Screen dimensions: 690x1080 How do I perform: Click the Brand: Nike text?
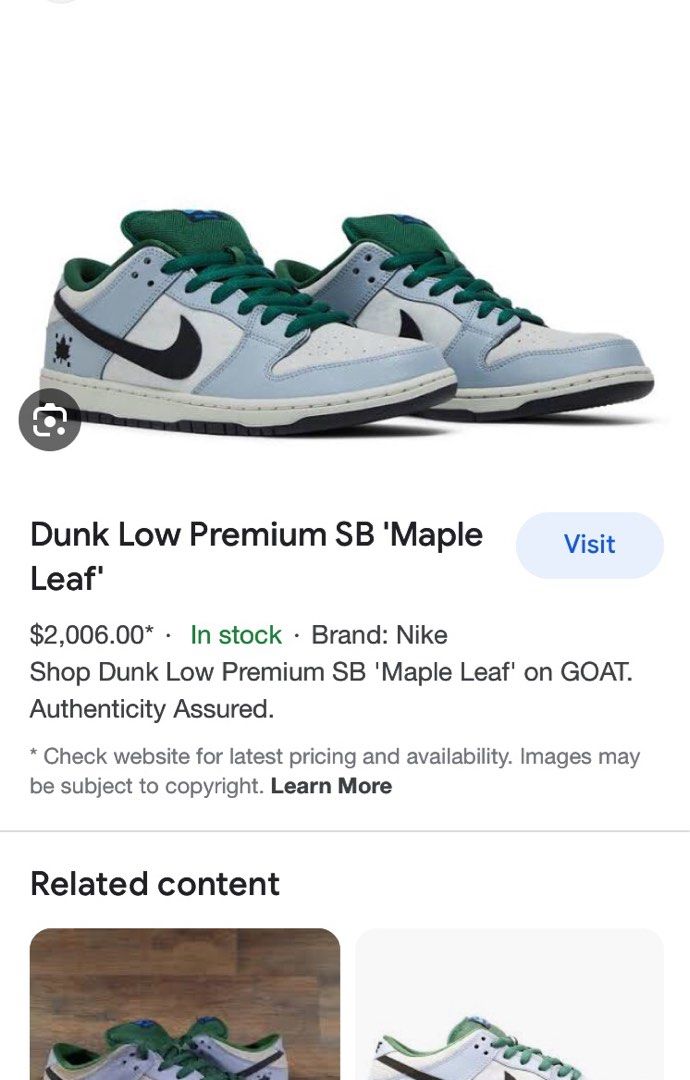pyautogui.click(x=379, y=634)
